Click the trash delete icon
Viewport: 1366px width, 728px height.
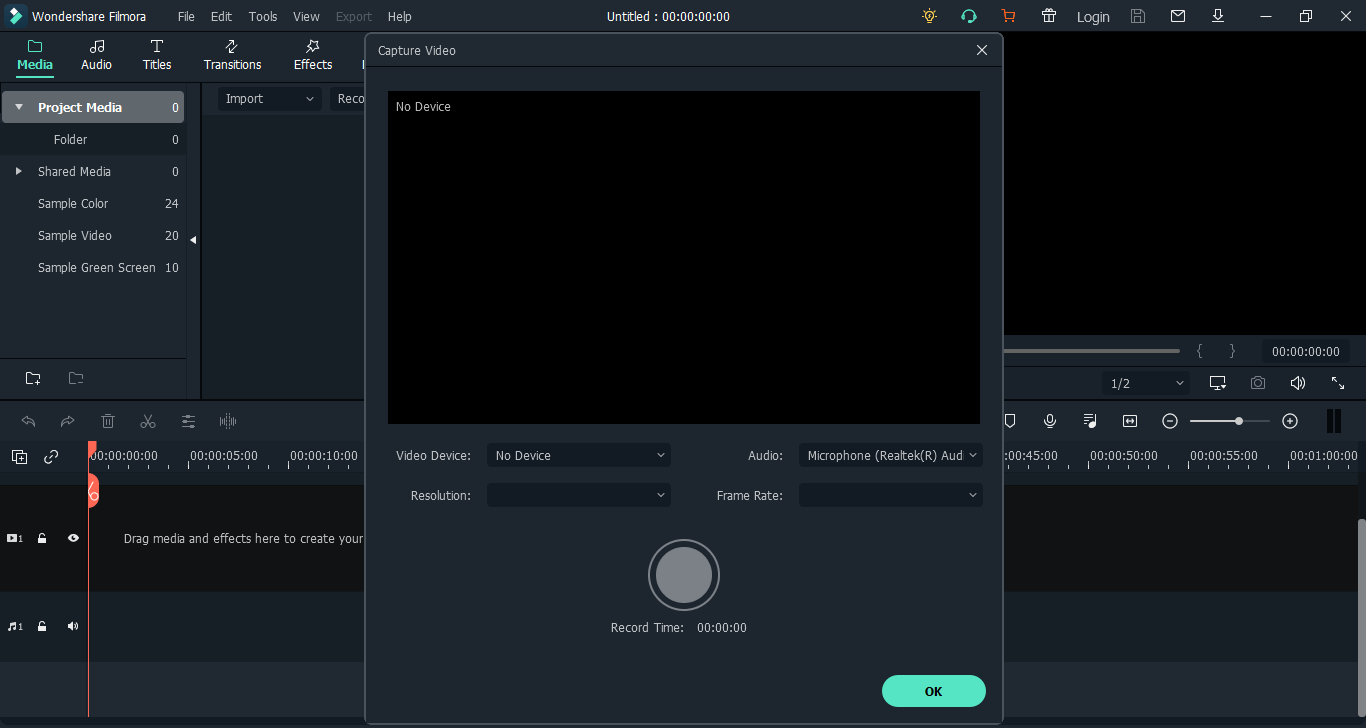pyautogui.click(x=108, y=421)
